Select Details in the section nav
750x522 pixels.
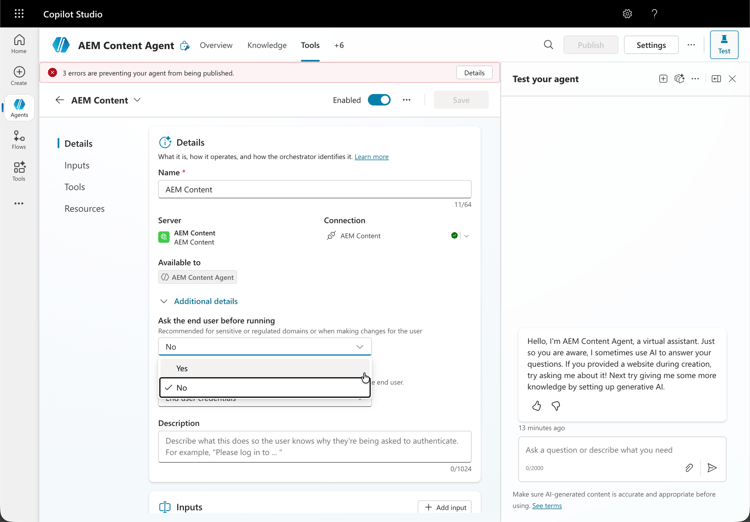78,144
